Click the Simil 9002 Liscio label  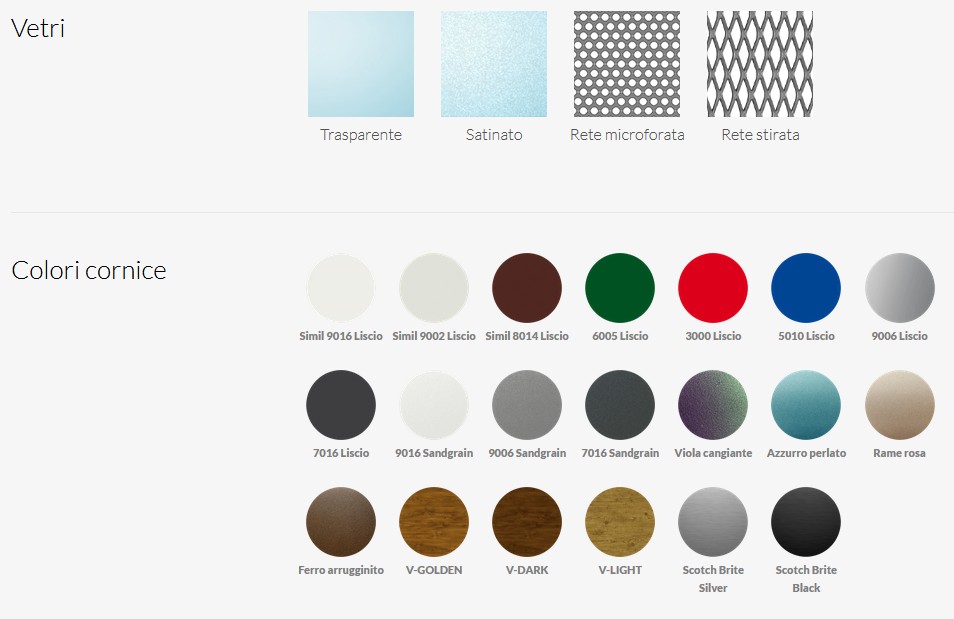point(434,336)
